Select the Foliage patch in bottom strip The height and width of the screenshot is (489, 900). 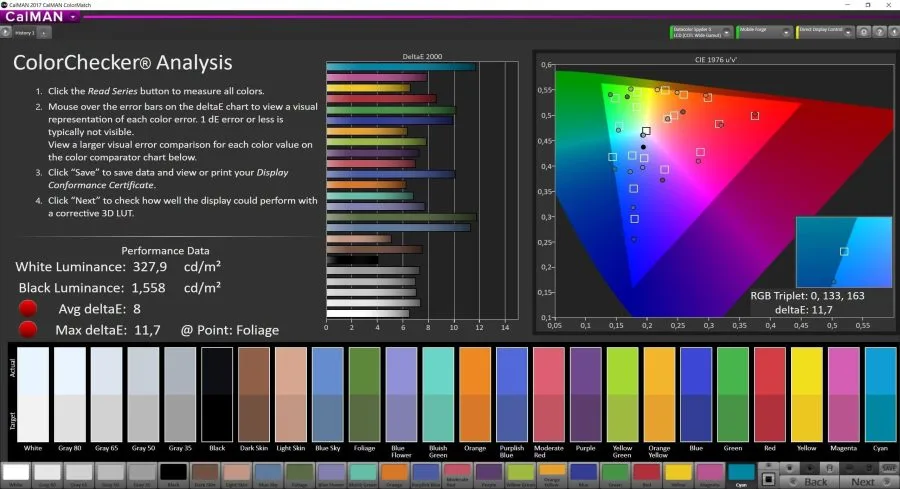pos(300,474)
